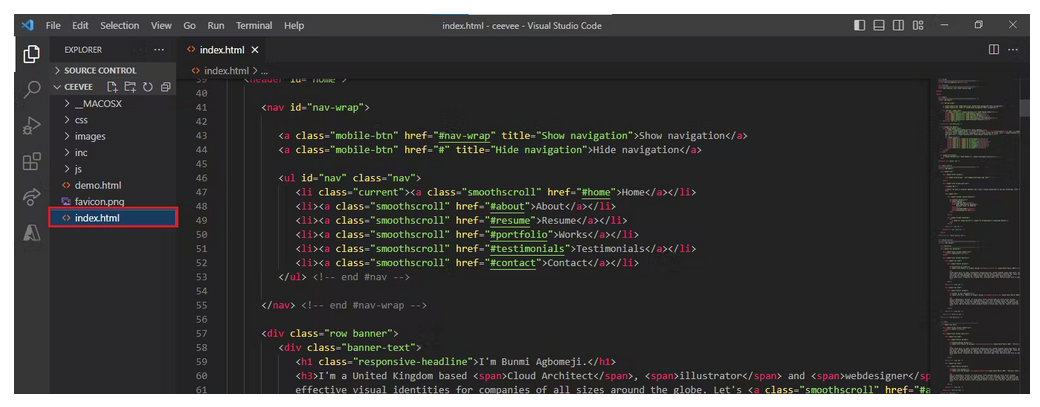This screenshot has width=1040, height=407.
Task: Expand the images folder
Action: [90, 136]
